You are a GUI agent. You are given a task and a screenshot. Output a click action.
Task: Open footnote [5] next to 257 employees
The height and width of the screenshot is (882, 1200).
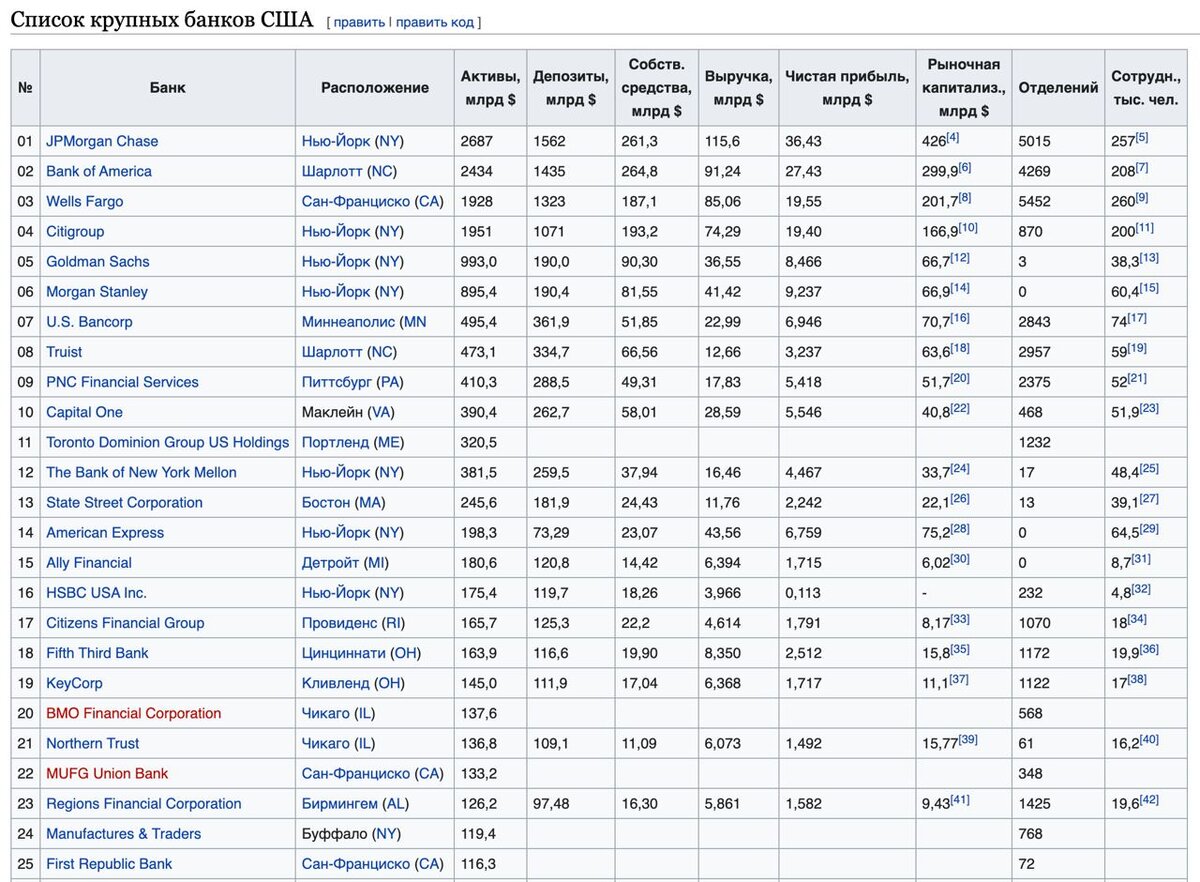(1142, 137)
